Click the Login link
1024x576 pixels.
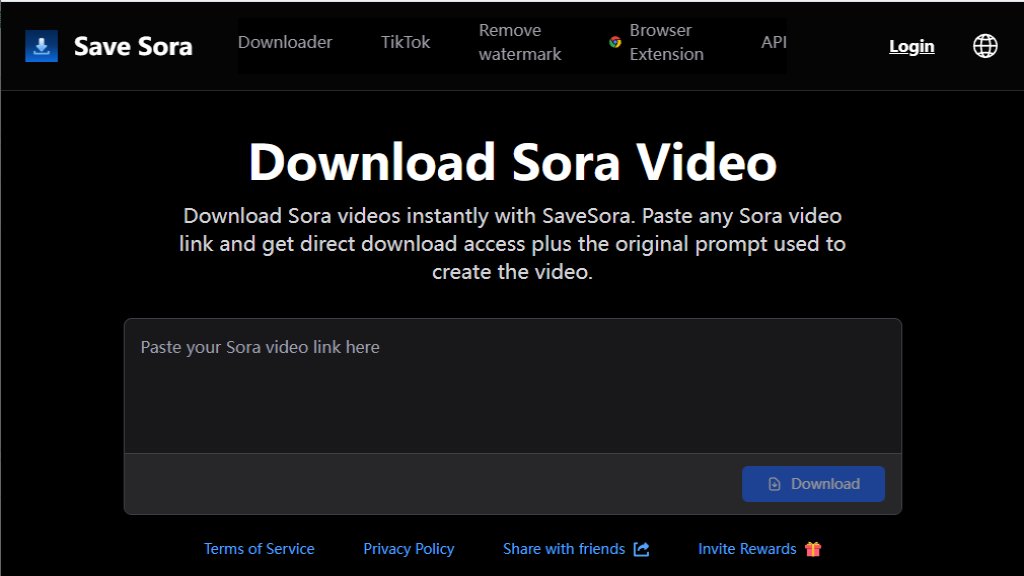912,46
